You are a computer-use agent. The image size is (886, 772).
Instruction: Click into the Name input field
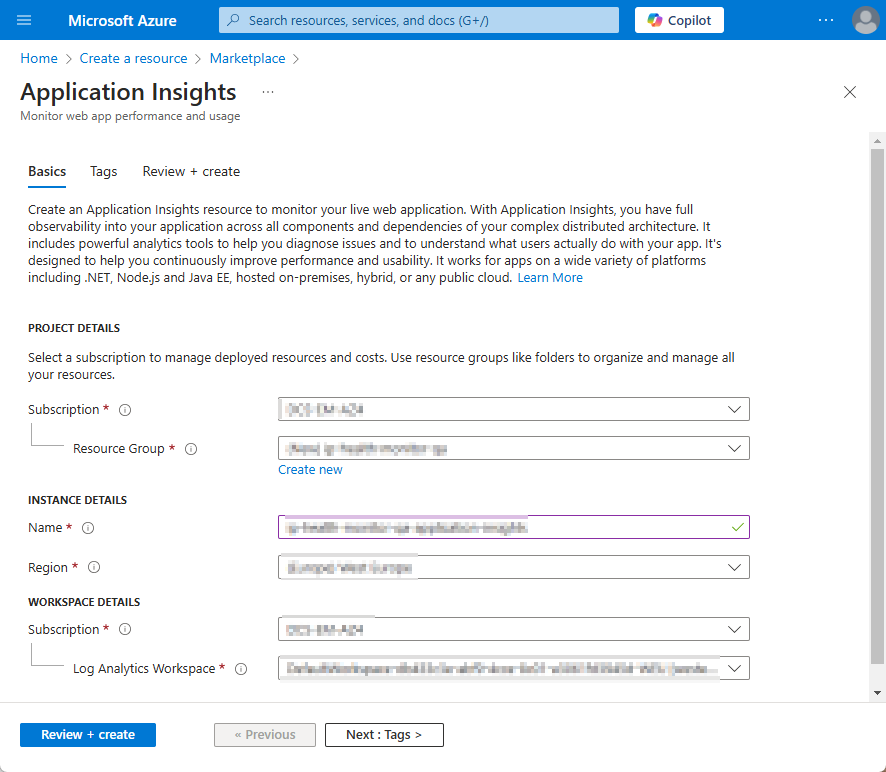tap(514, 527)
